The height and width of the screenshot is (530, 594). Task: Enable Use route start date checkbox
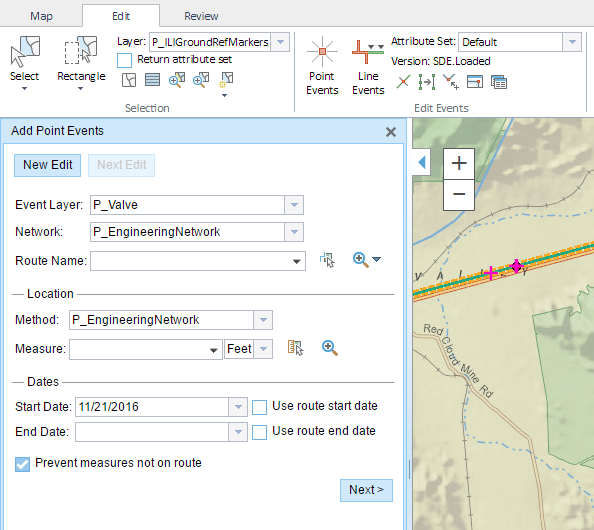[x=259, y=407]
